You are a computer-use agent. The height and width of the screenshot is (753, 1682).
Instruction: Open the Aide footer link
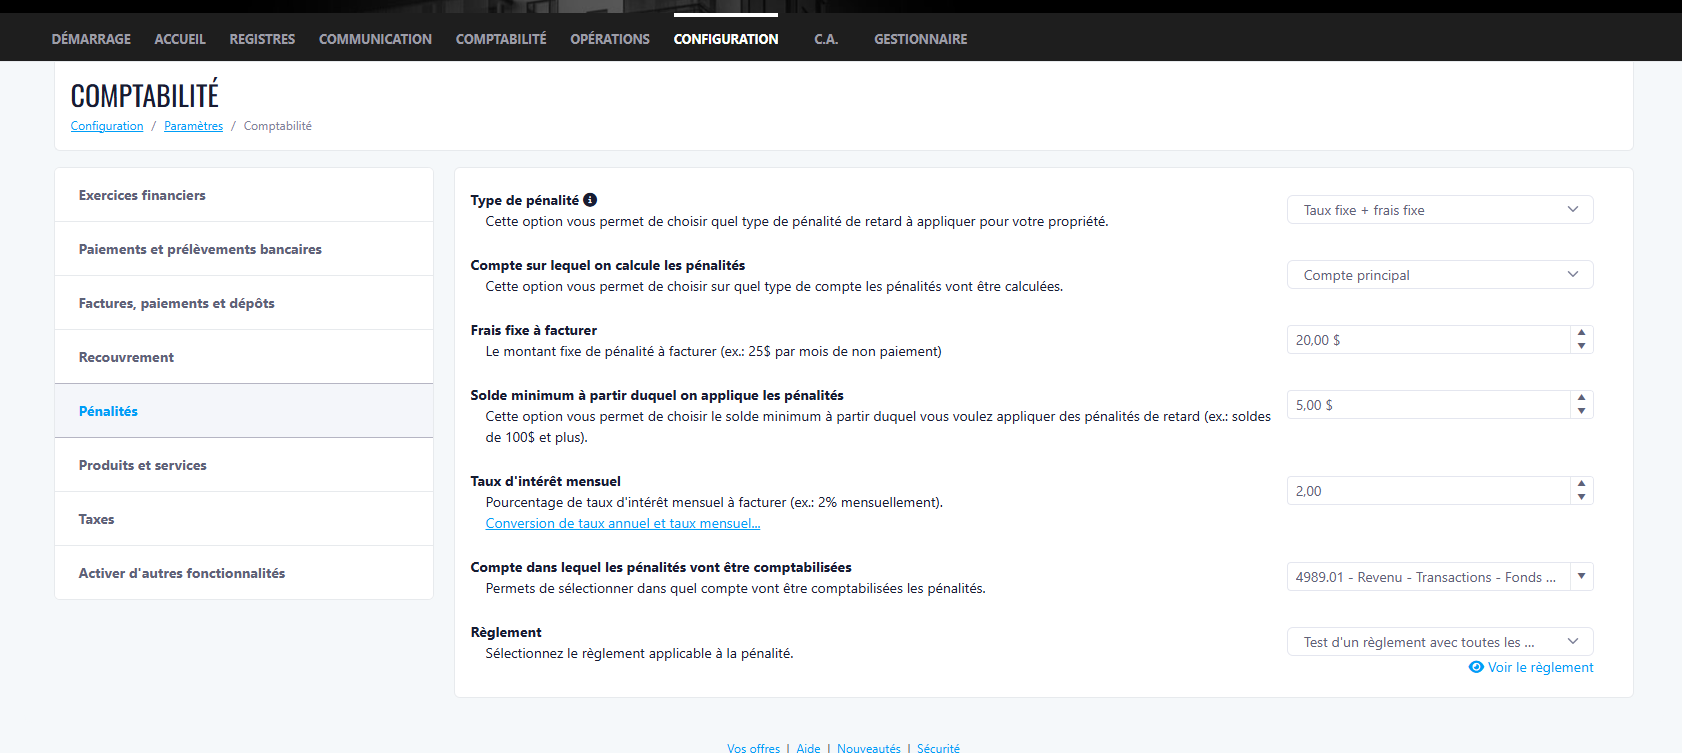[x=808, y=748]
